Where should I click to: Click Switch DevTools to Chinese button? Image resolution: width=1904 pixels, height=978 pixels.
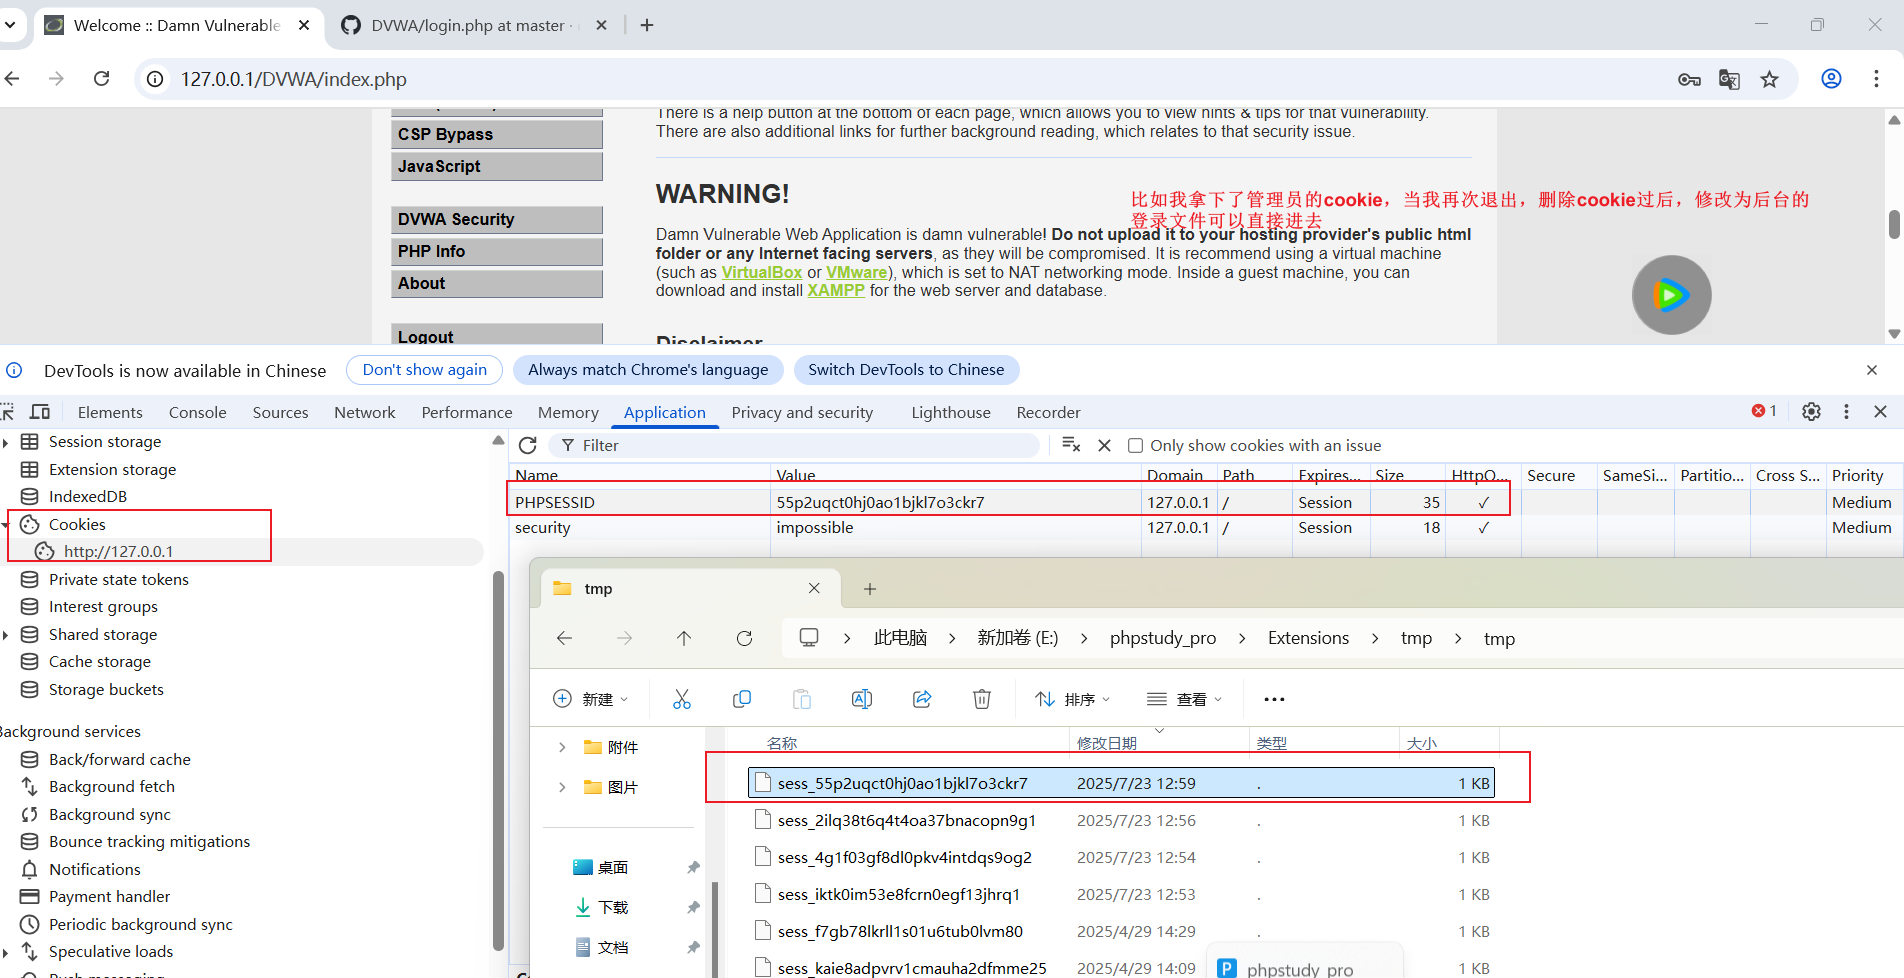(906, 370)
